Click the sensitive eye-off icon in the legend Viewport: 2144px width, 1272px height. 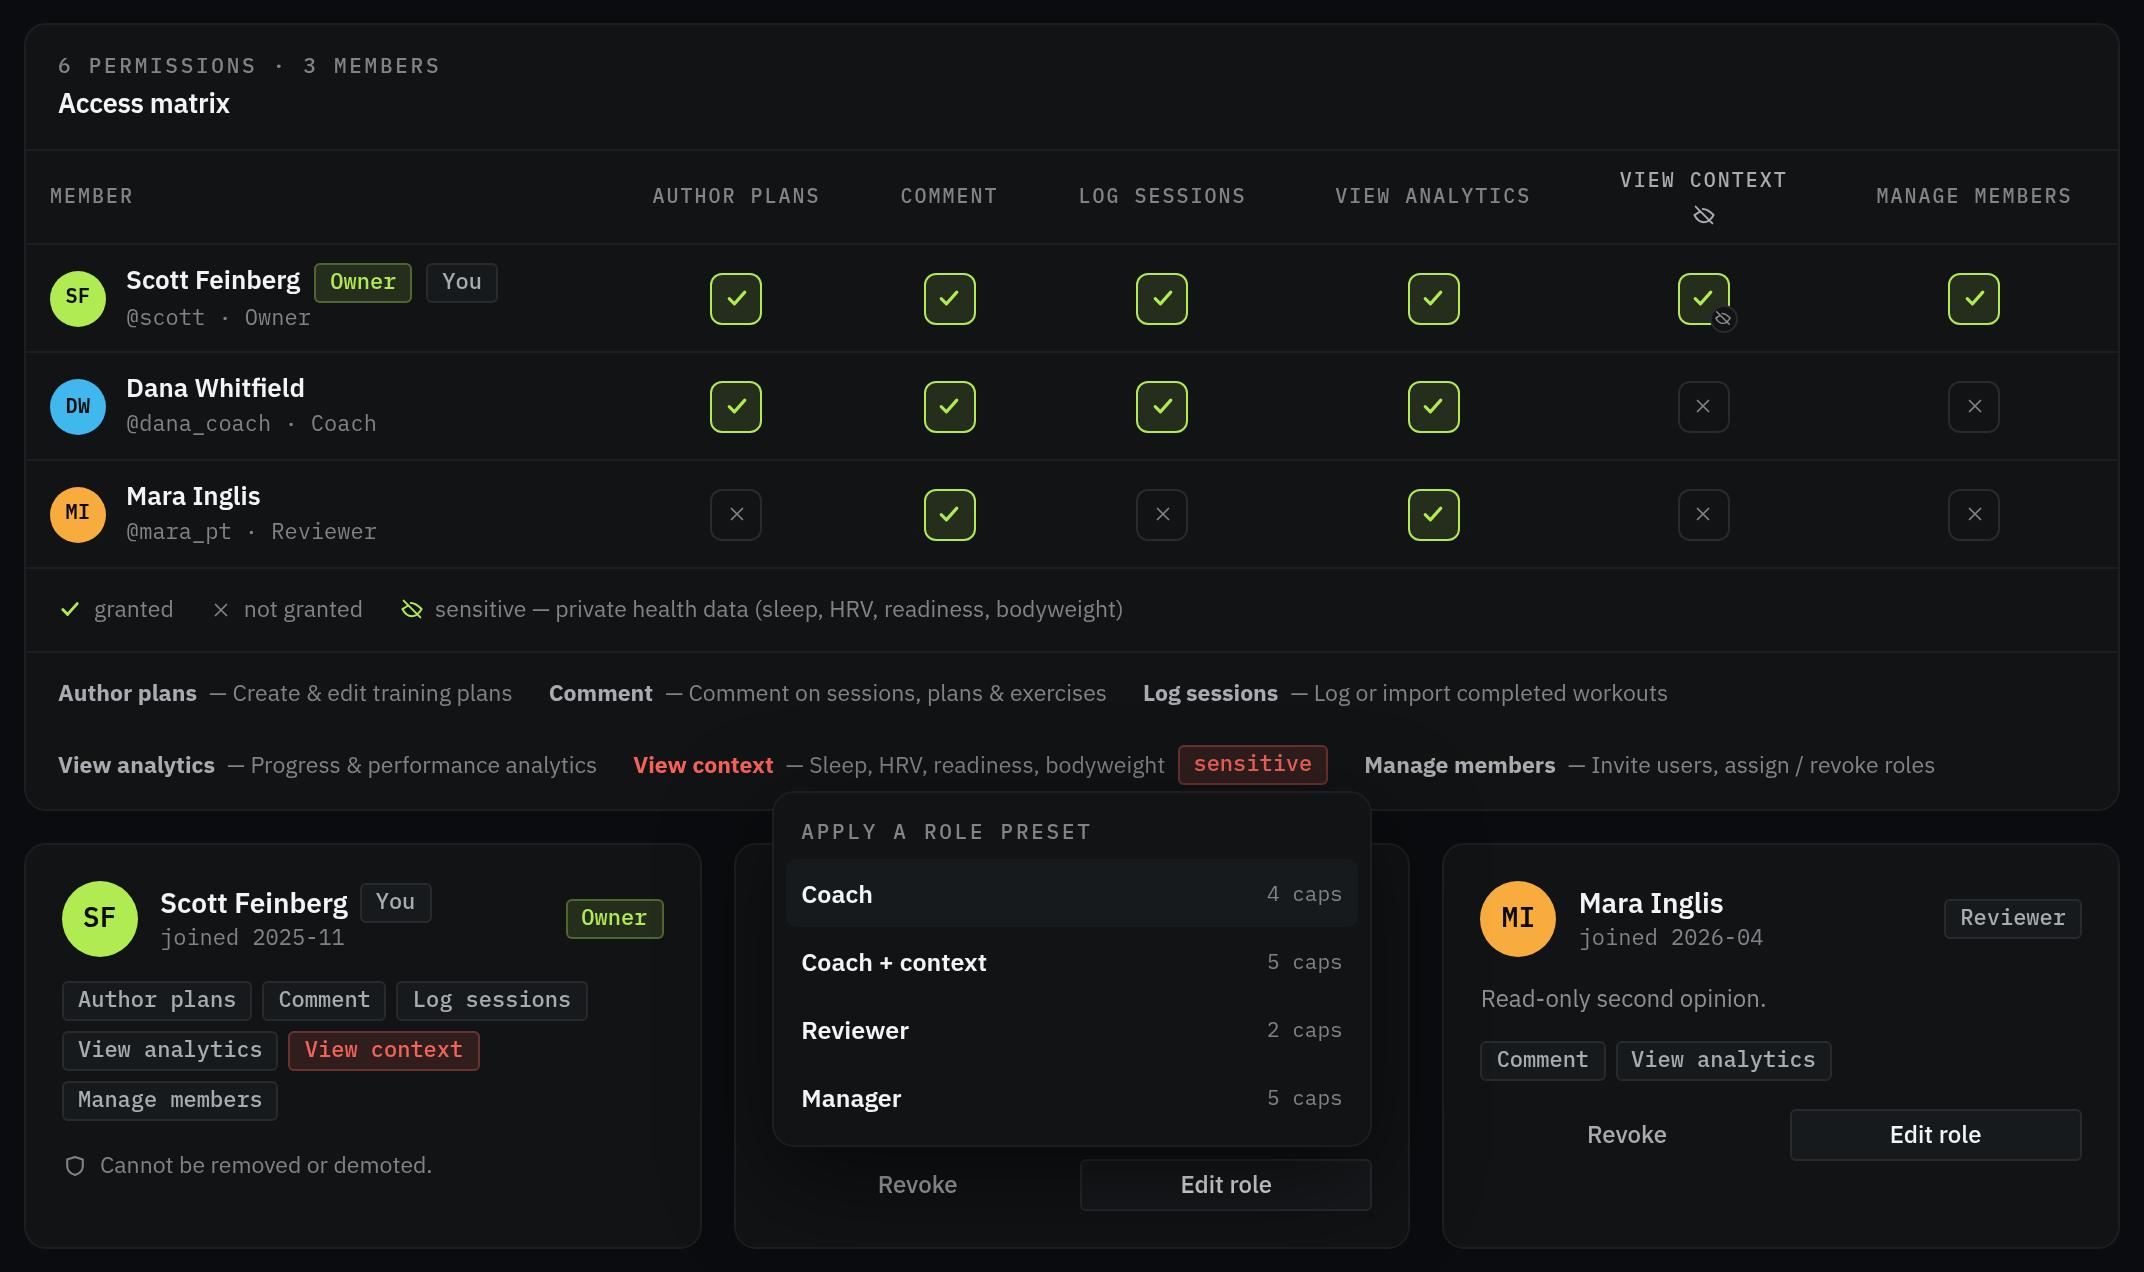412,609
